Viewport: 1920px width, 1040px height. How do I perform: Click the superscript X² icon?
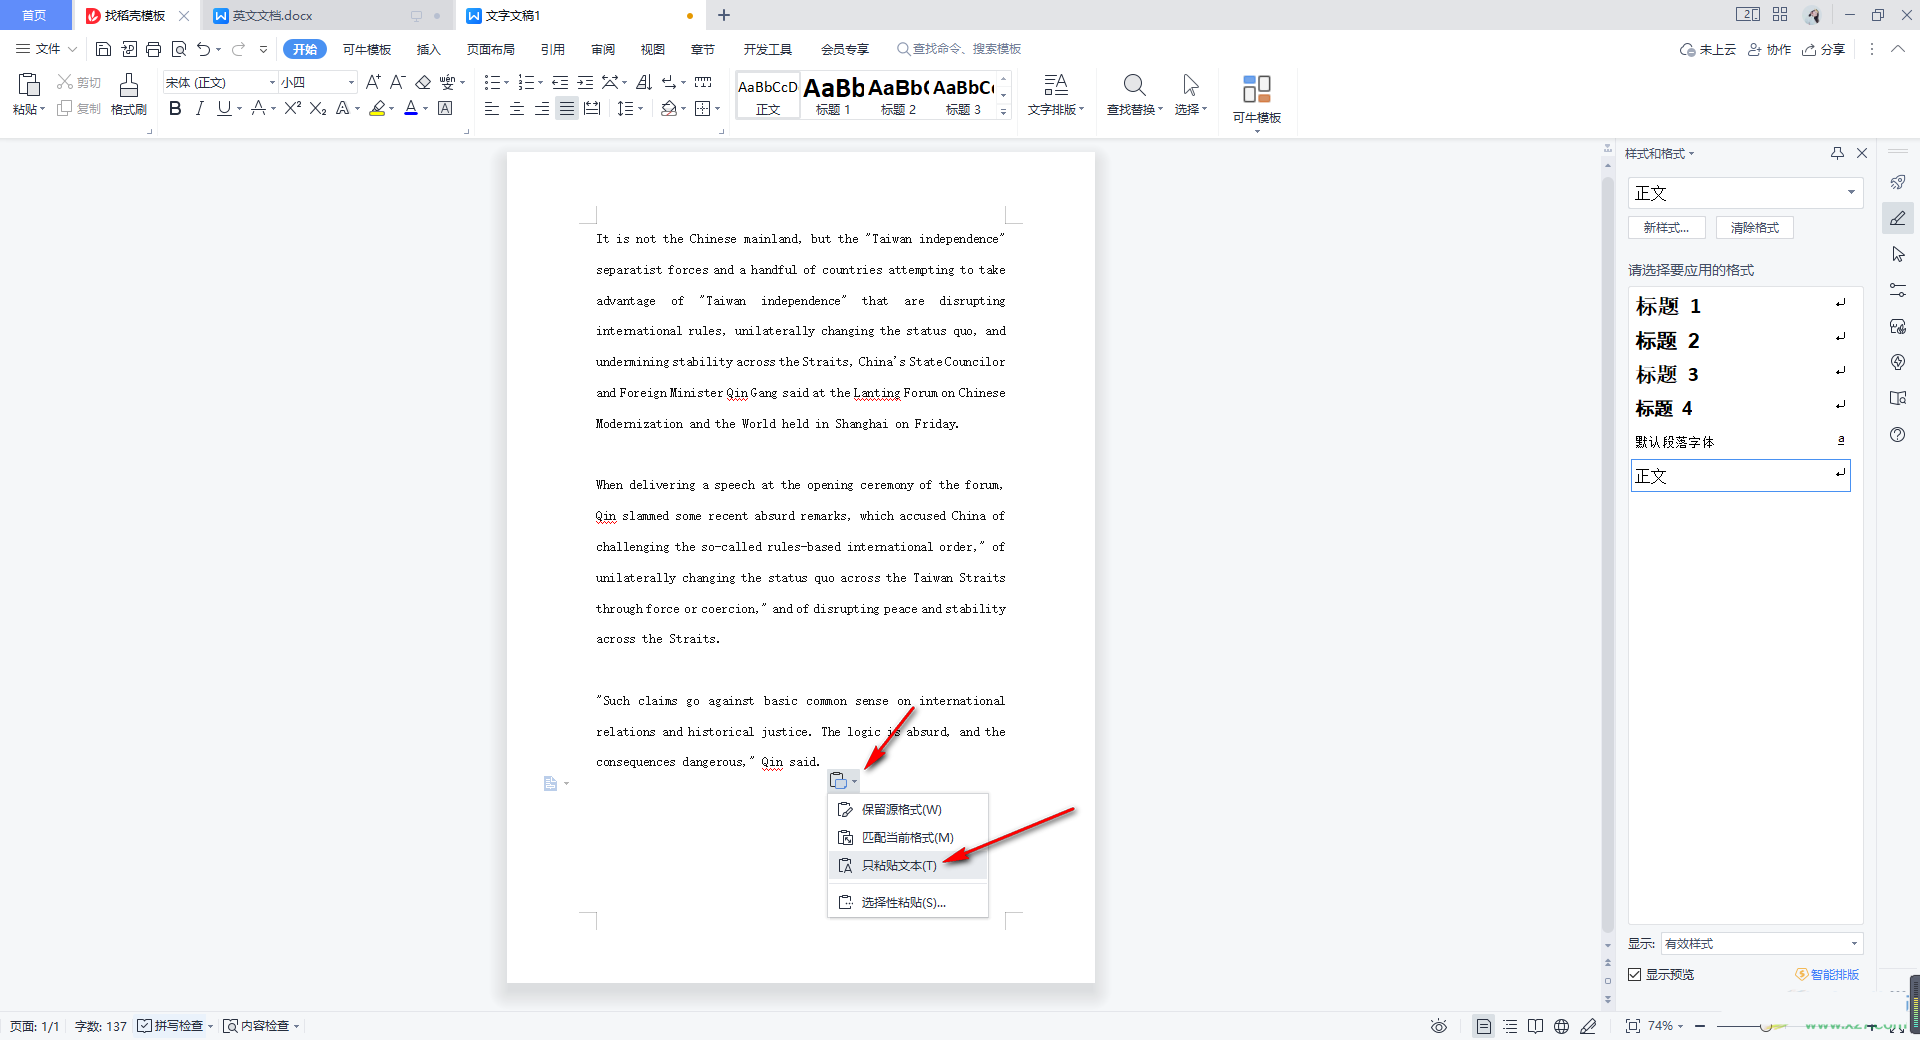click(292, 108)
